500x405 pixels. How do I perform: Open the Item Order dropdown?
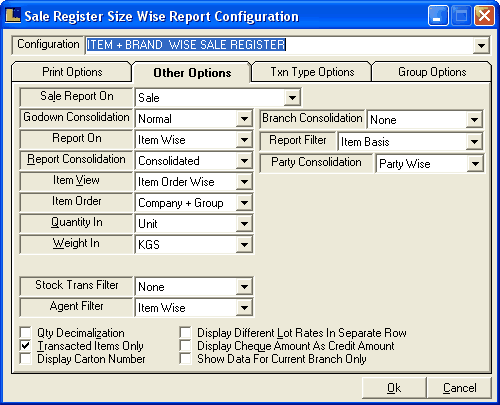[x=244, y=203]
